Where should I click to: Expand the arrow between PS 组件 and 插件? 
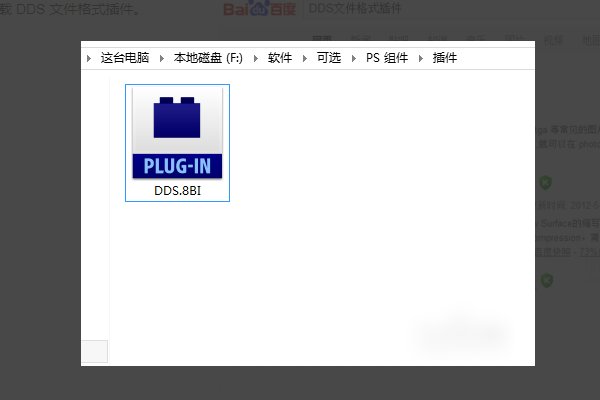pos(421,59)
